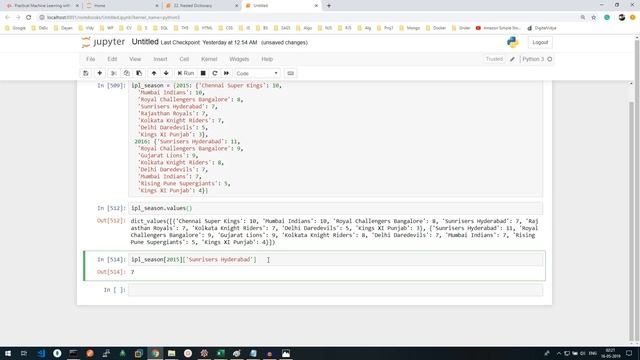
Task: Cut selected cells with scissors icon
Action: (x=114, y=73)
